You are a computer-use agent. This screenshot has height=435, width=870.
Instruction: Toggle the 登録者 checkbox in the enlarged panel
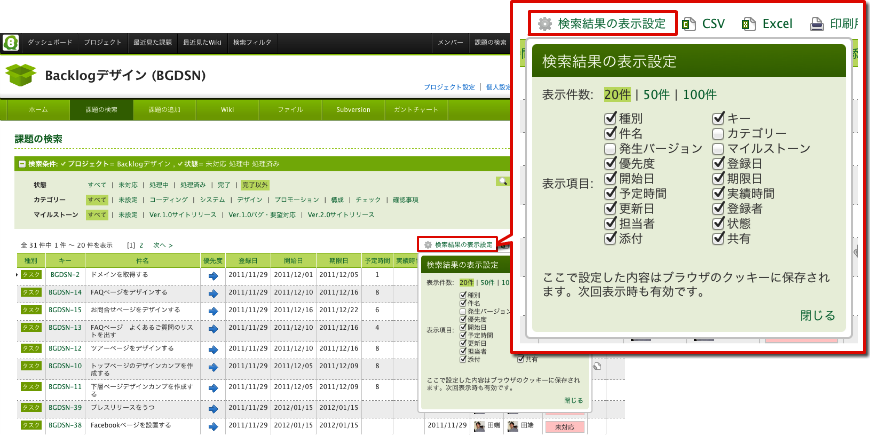[718, 208]
